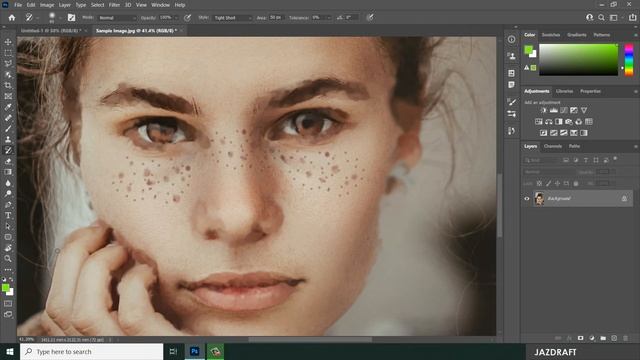Screen dimensions: 640x360
Task: Open the search icon at top right
Action: (601, 18)
